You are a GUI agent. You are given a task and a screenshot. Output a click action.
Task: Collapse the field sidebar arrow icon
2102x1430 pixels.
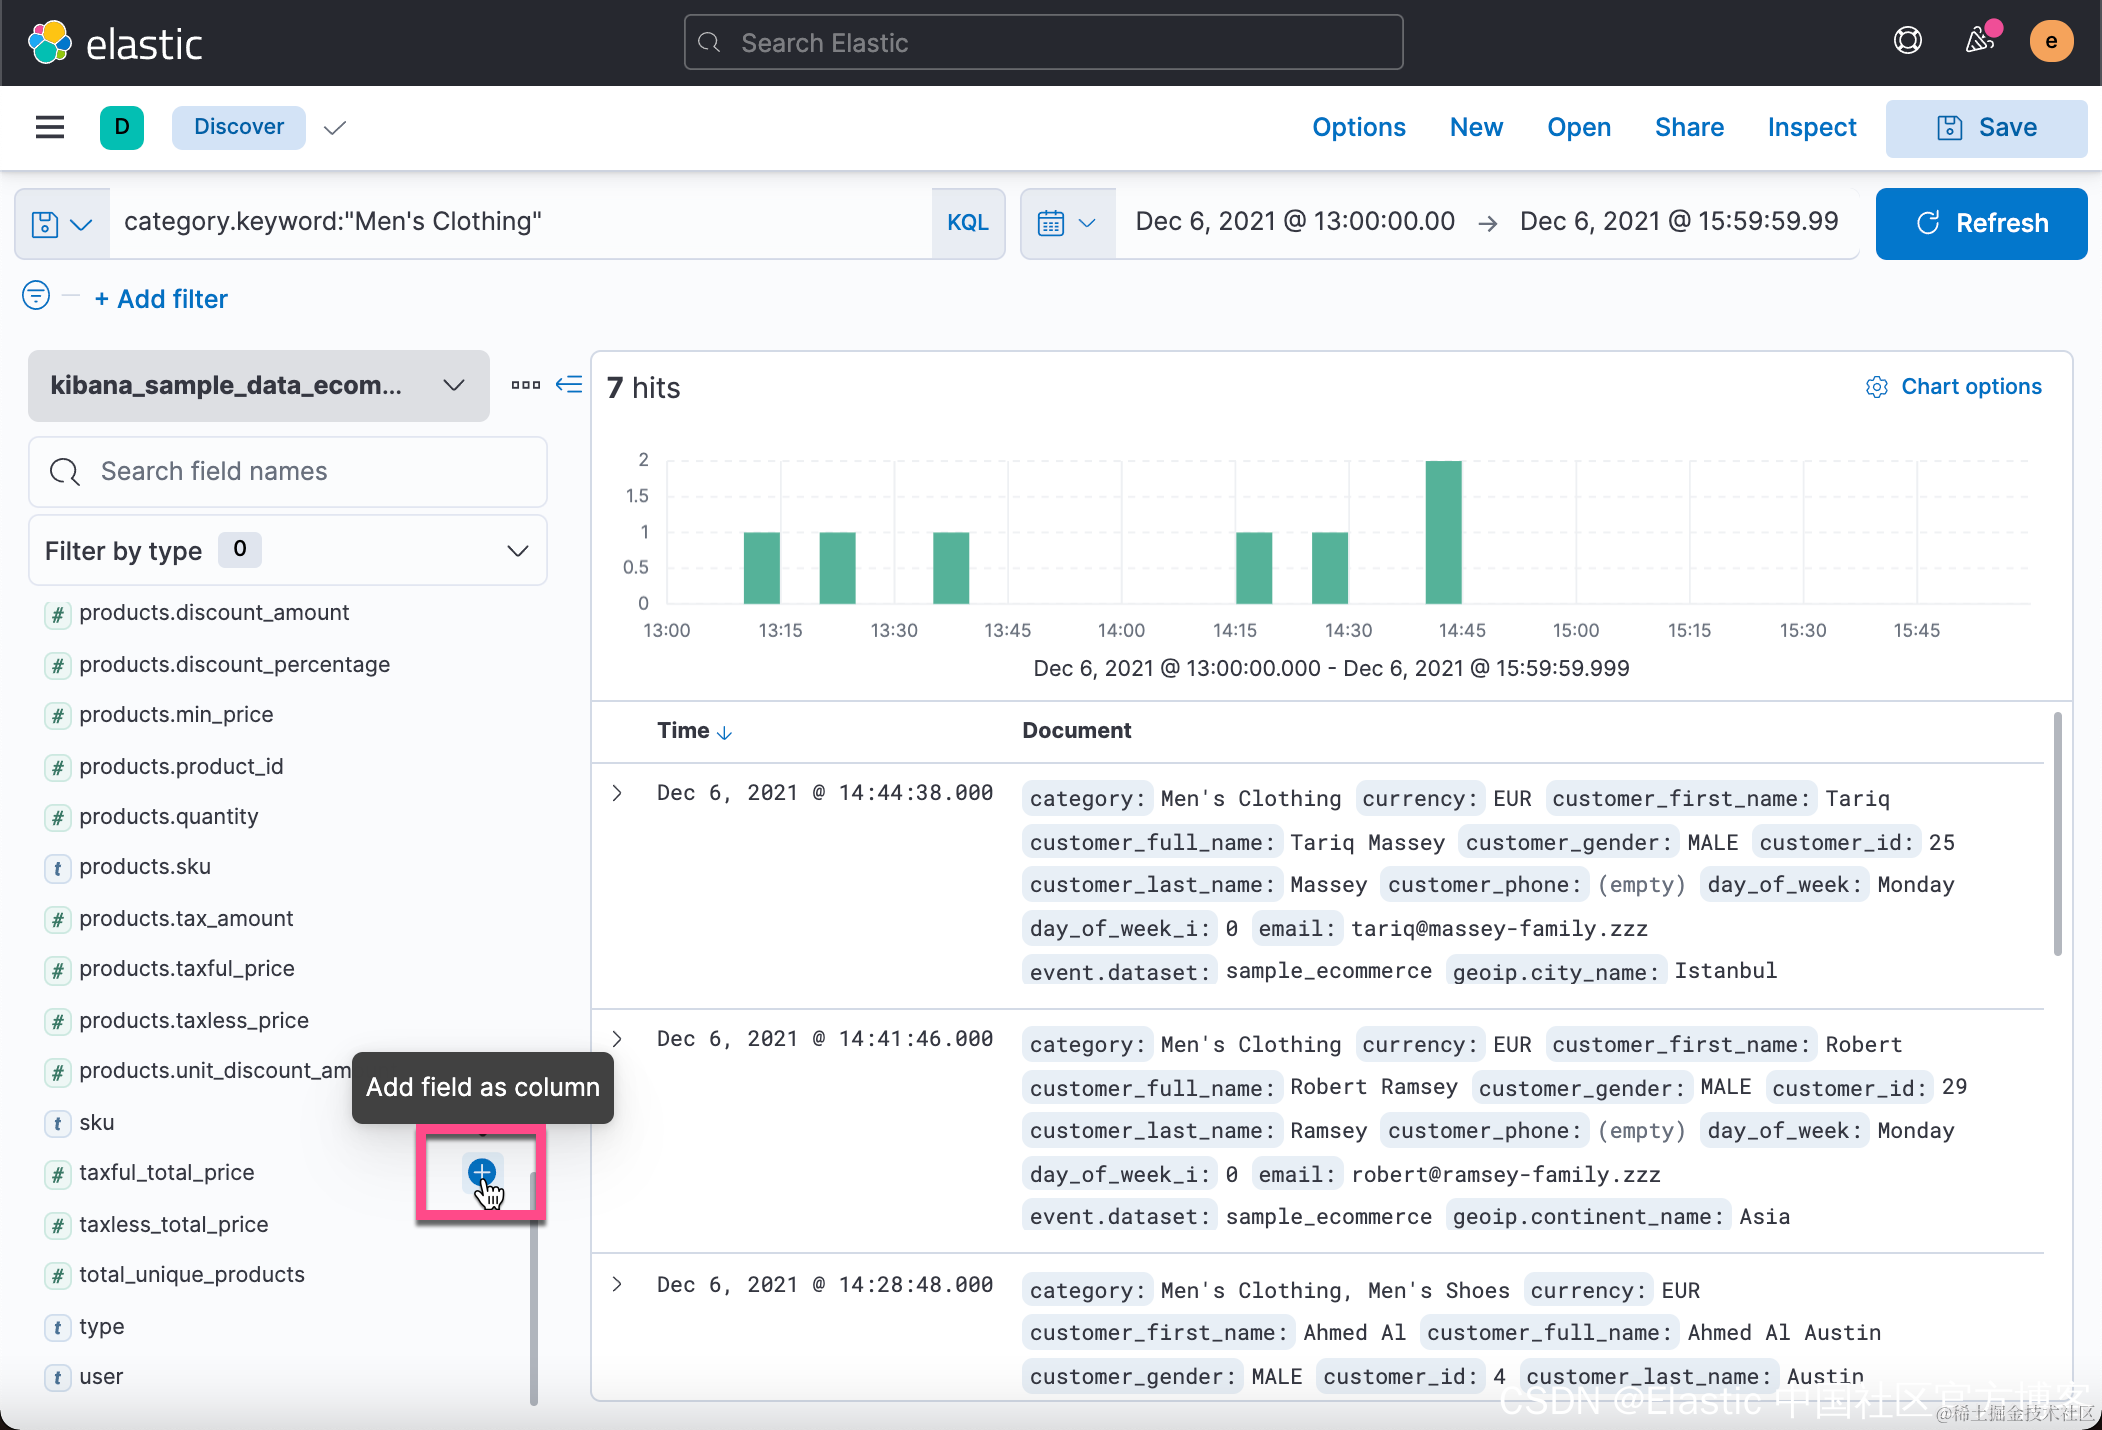(569, 385)
